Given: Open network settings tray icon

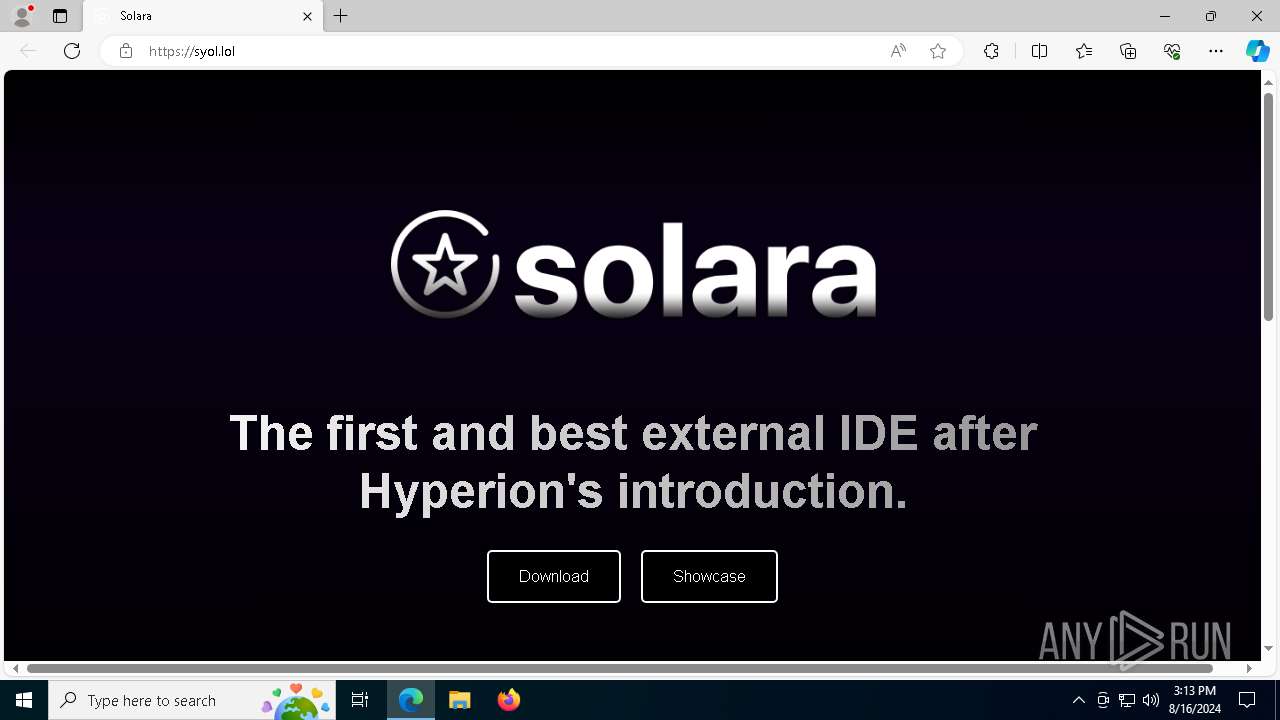Looking at the screenshot, I should [1127, 700].
